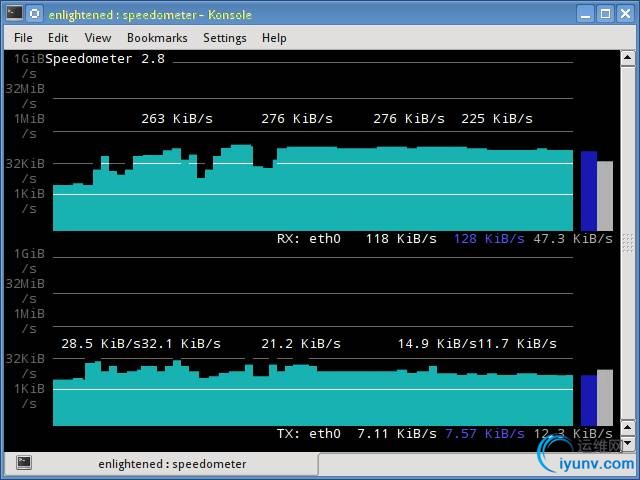
Task: Click the scrollbar down arrow at bottom
Action: coord(627,443)
